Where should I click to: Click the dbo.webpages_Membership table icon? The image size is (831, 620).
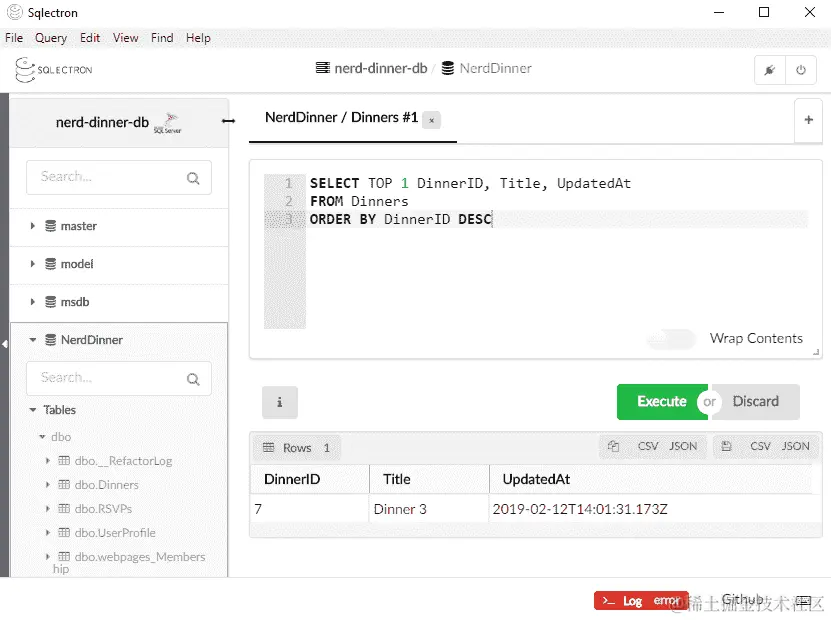point(64,556)
